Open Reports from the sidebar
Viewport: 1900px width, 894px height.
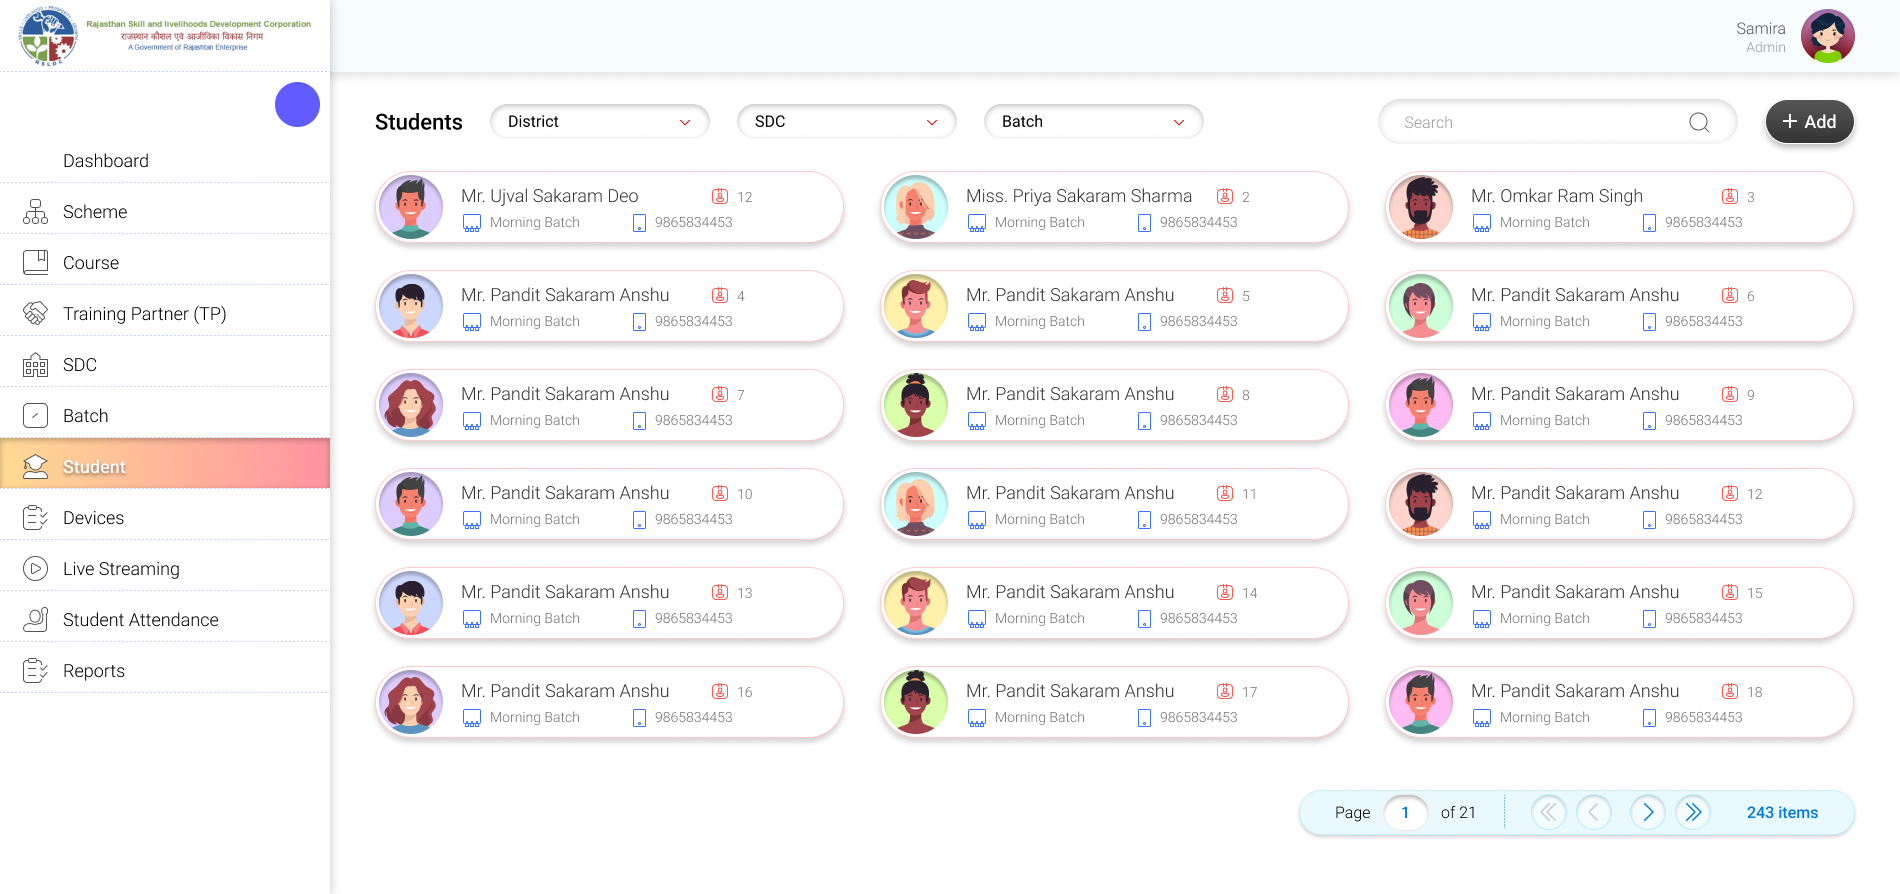94,671
